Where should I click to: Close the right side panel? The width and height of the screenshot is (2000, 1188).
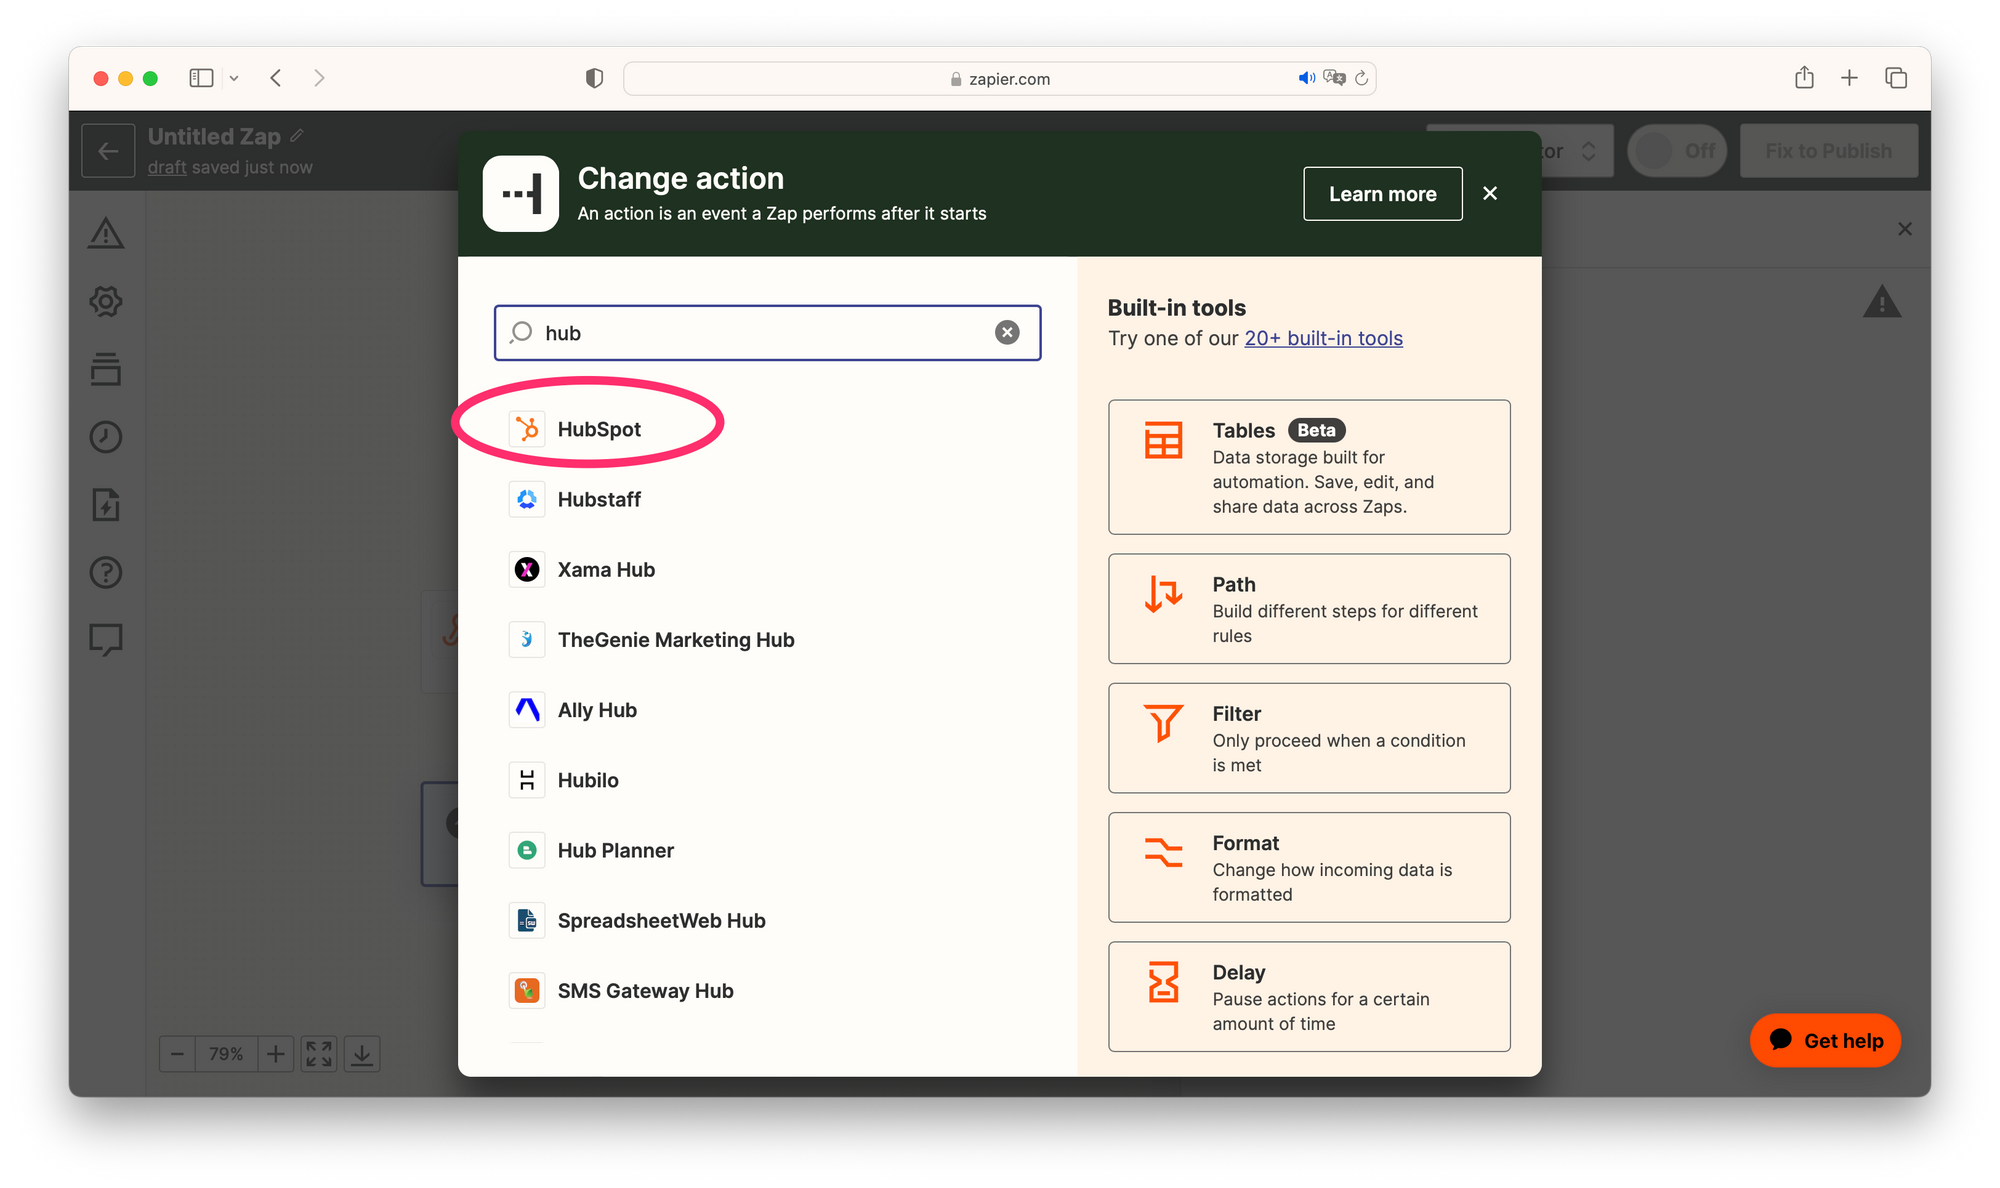coord(1905,229)
